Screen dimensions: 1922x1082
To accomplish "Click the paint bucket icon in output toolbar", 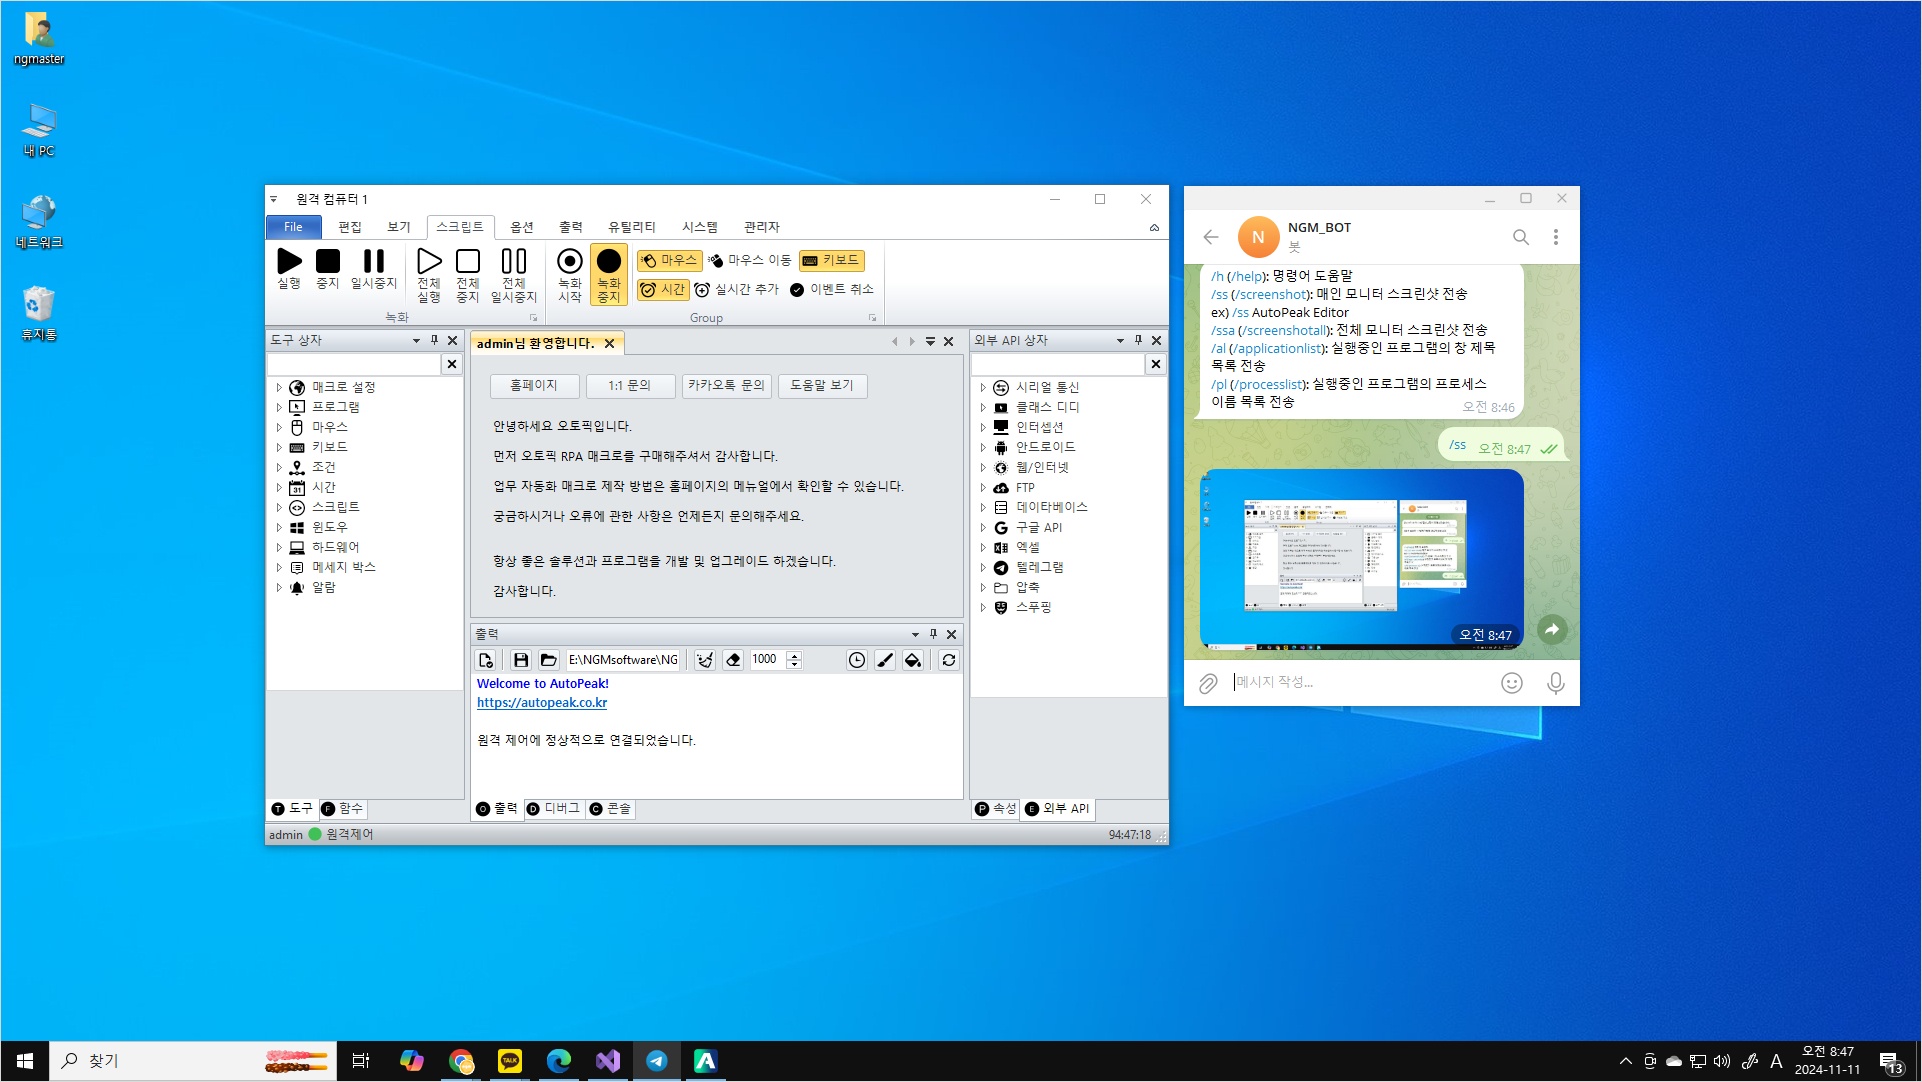I will click(912, 660).
